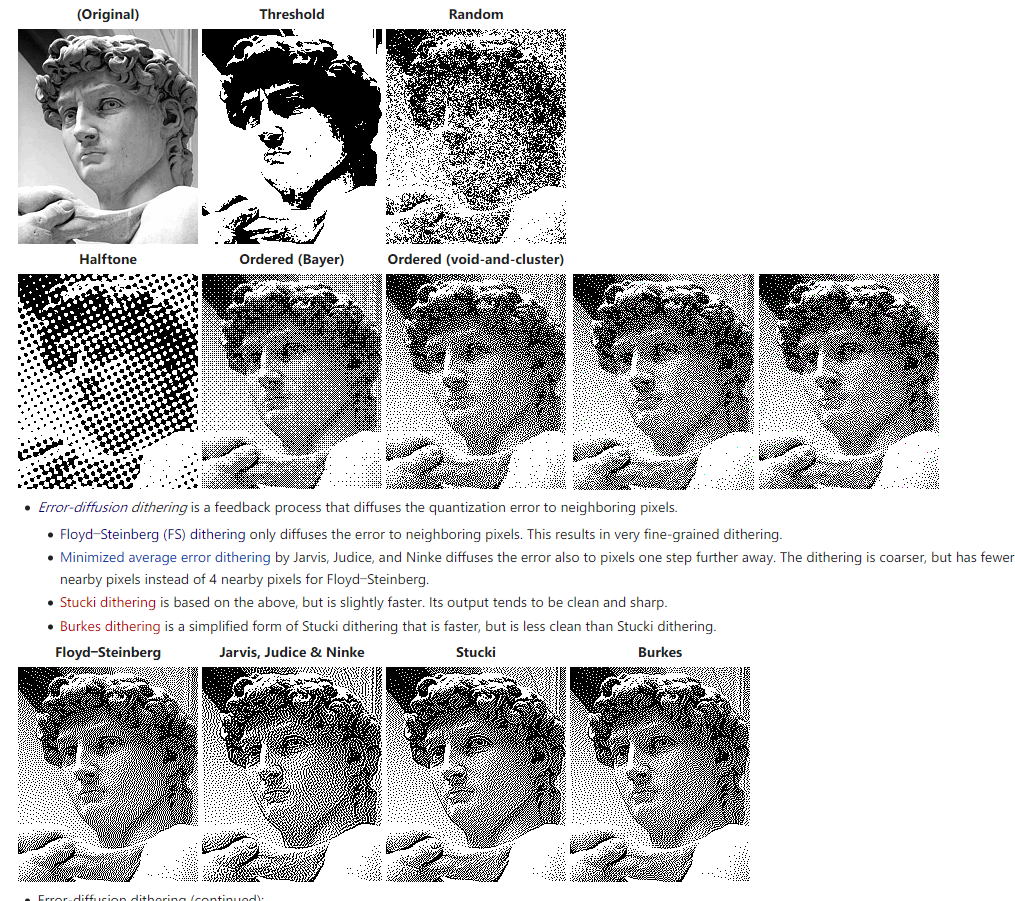Open the Ordered (Bayer) example image
Screen dimensions: 1015x901
[291, 381]
